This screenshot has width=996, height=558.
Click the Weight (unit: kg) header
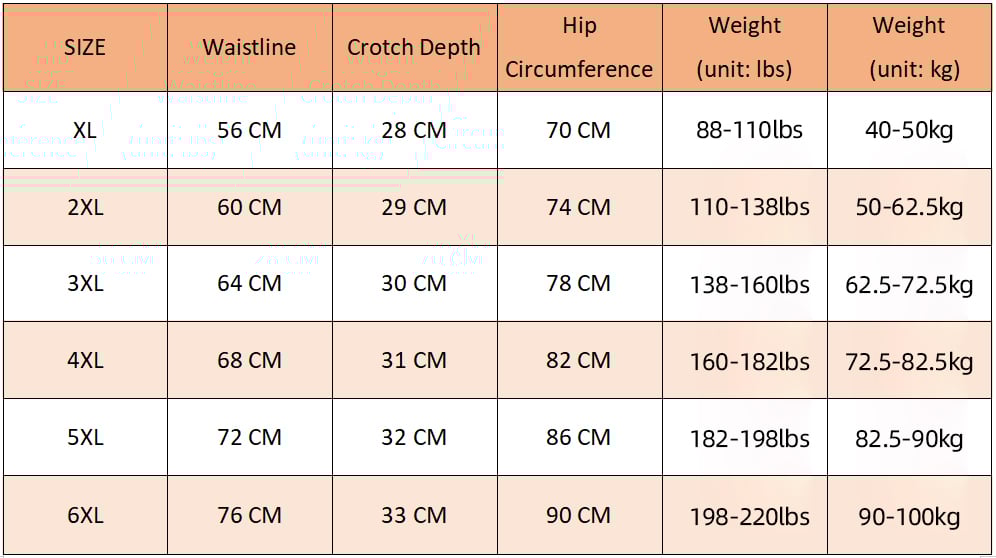(909, 48)
